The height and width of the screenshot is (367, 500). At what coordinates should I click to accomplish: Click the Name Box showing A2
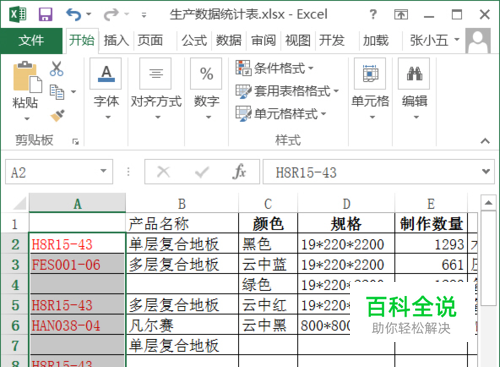pos(53,172)
